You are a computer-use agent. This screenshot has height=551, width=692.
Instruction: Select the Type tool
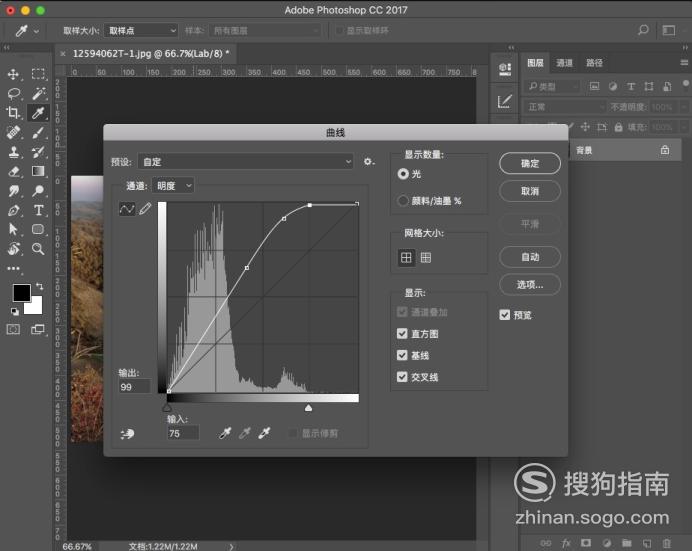tap(38, 210)
